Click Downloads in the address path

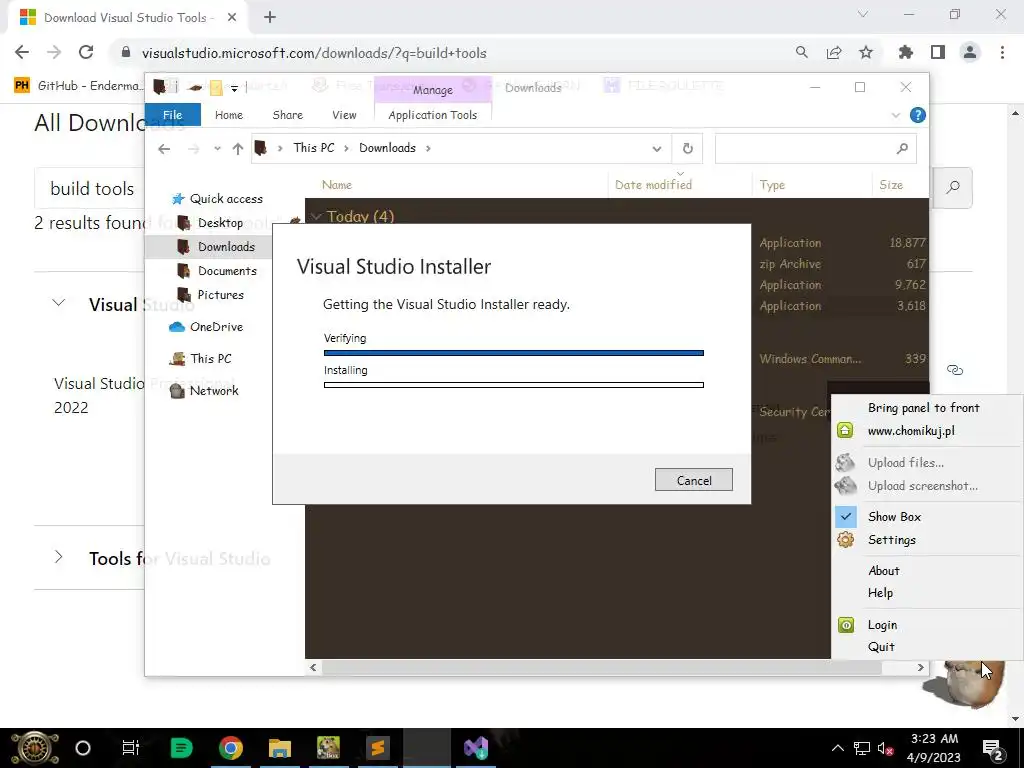point(387,148)
